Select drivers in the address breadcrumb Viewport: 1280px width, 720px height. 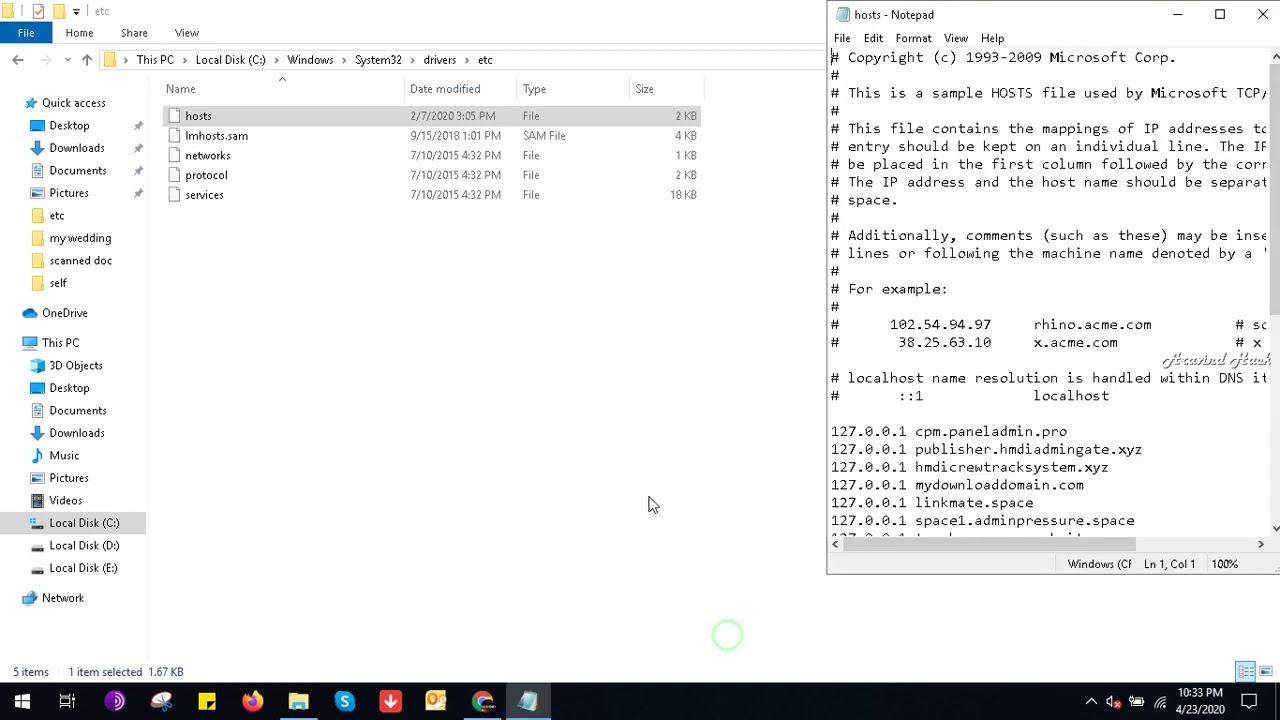(x=439, y=60)
